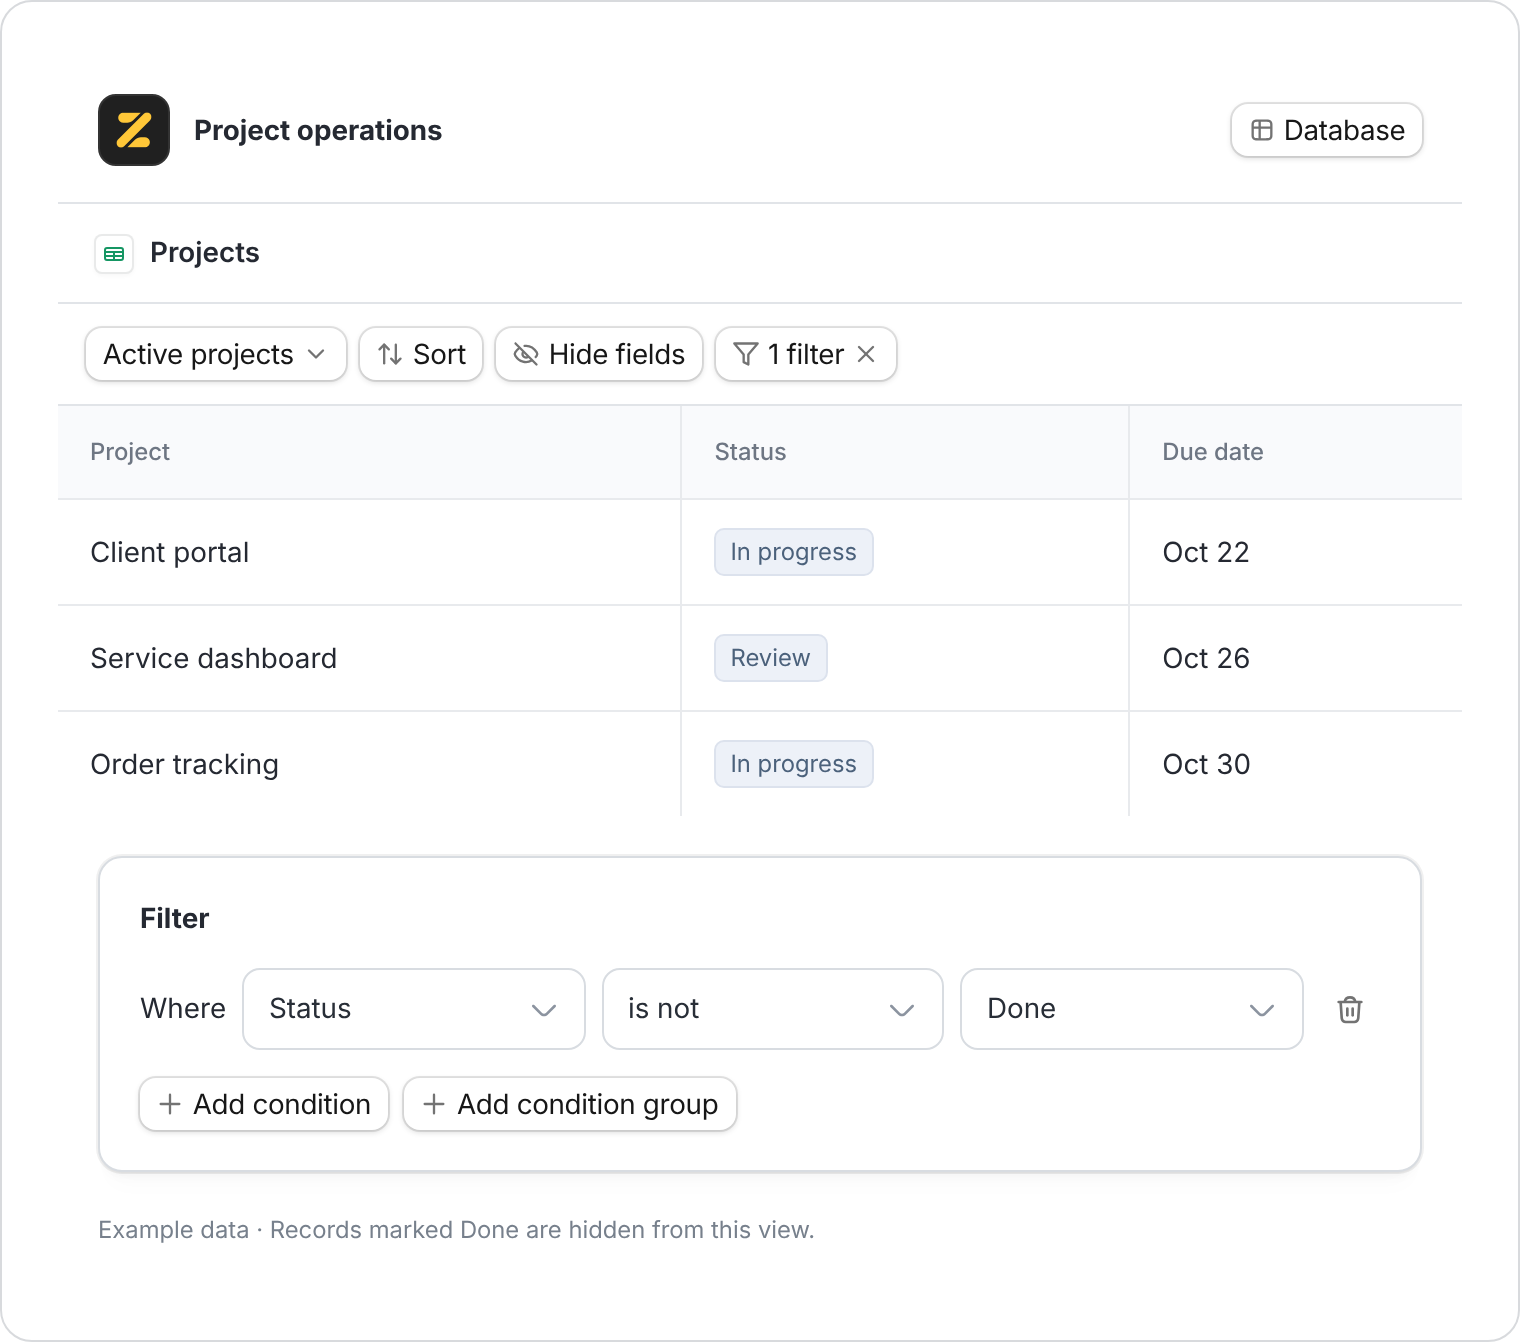Open the Done value dropdown

pos(1132,1009)
